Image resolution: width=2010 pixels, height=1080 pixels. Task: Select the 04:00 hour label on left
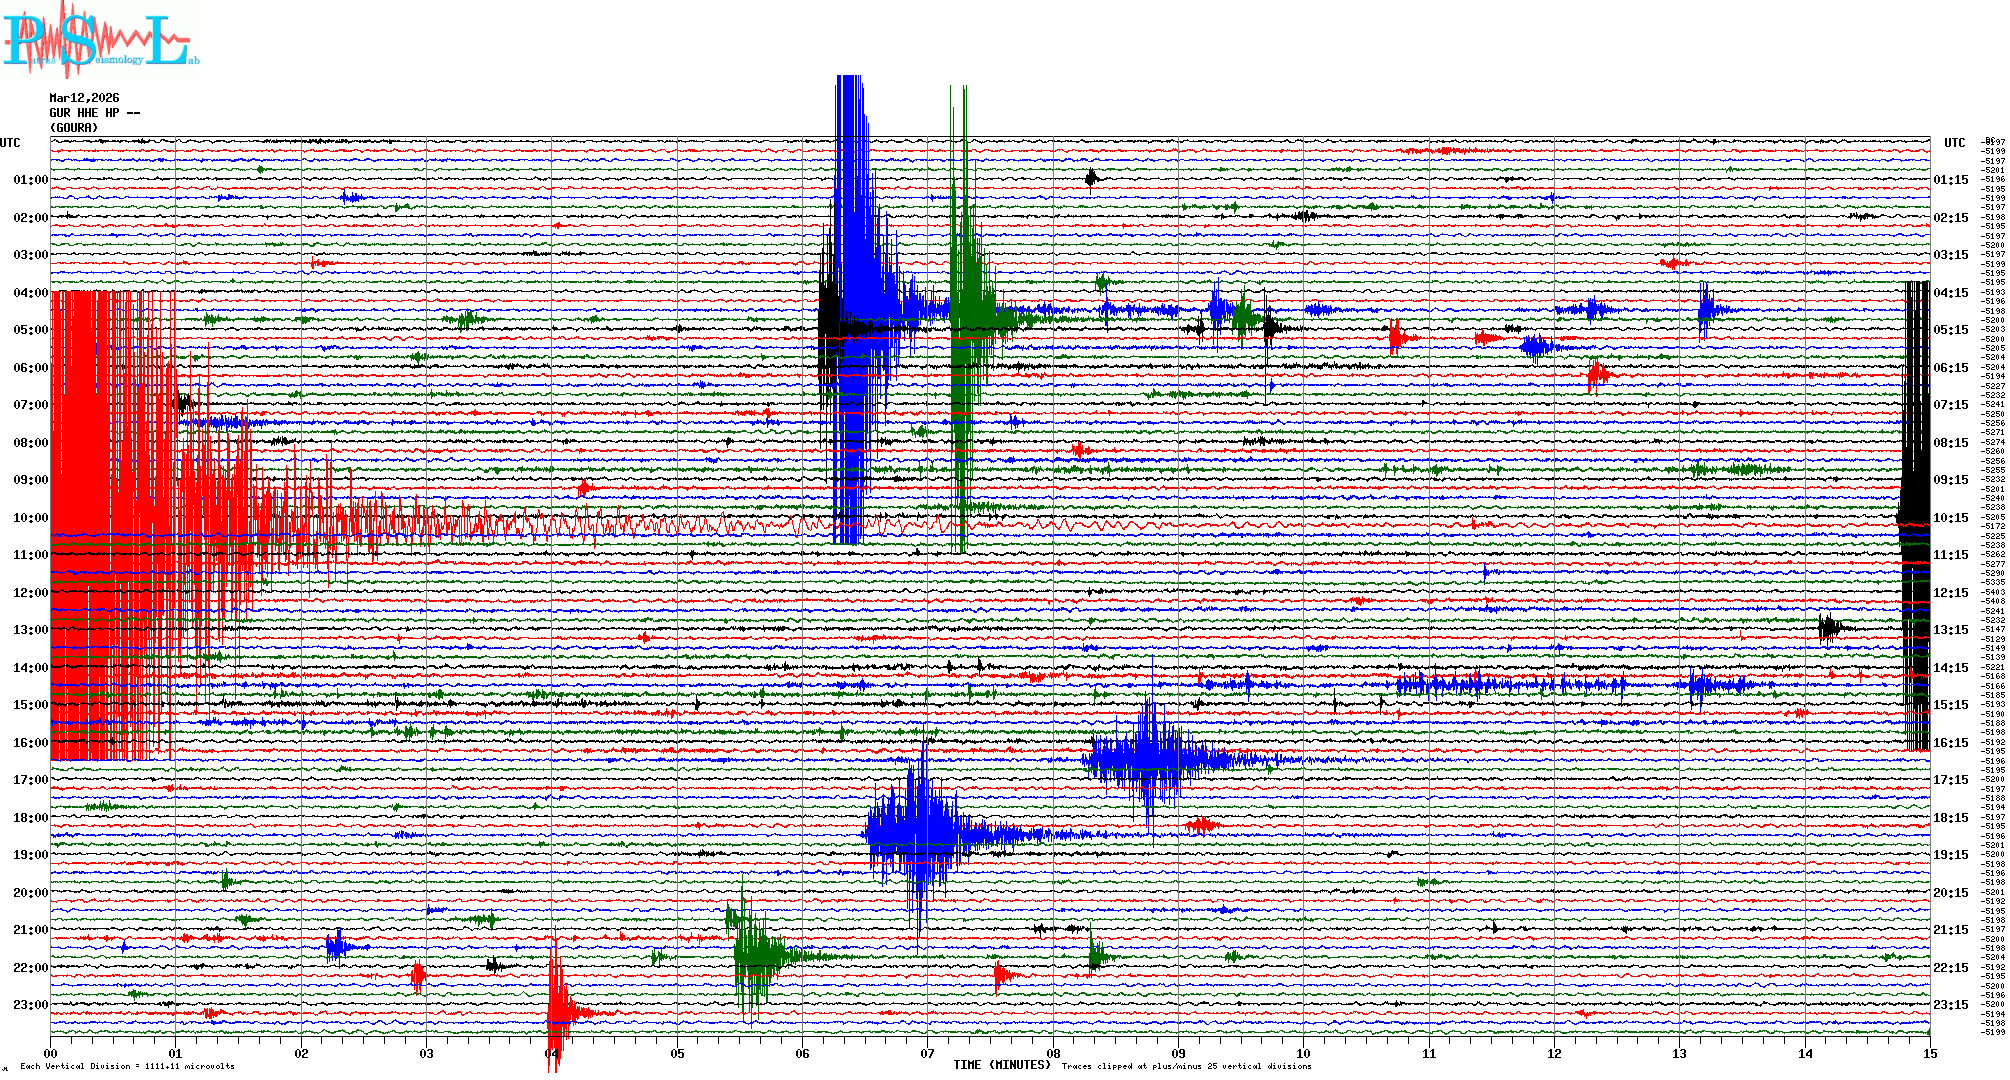click(x=30, y=293)
